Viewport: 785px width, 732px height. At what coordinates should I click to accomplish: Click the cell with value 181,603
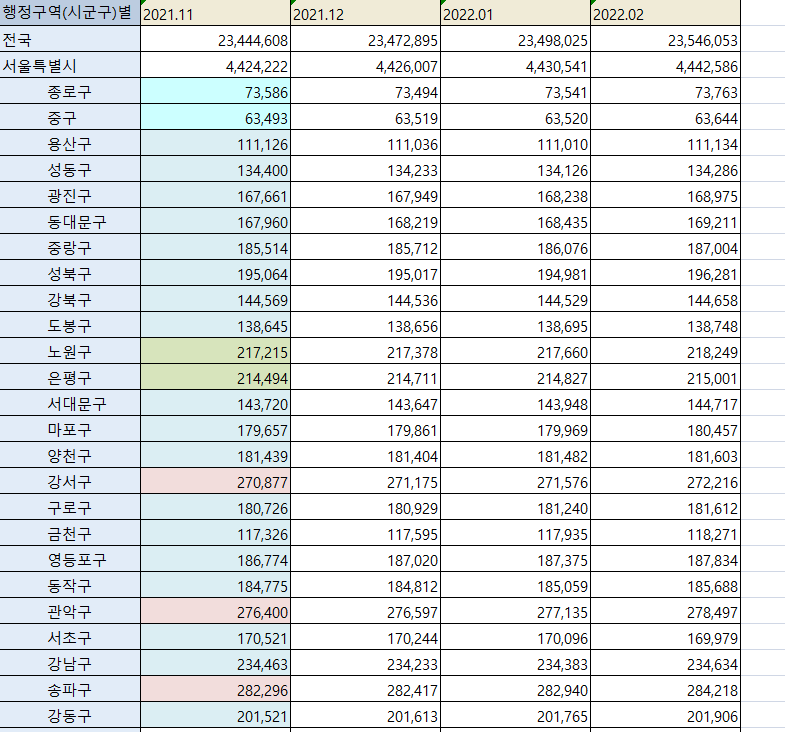(666, 455)
